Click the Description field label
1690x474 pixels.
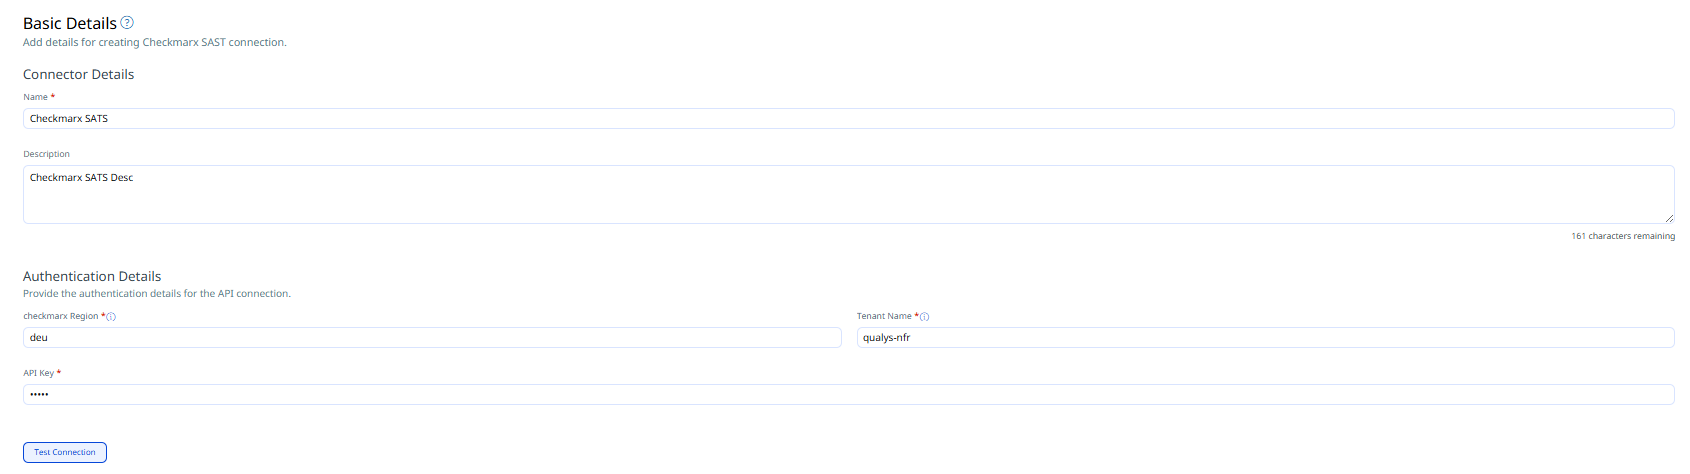(x=46, y=154)
